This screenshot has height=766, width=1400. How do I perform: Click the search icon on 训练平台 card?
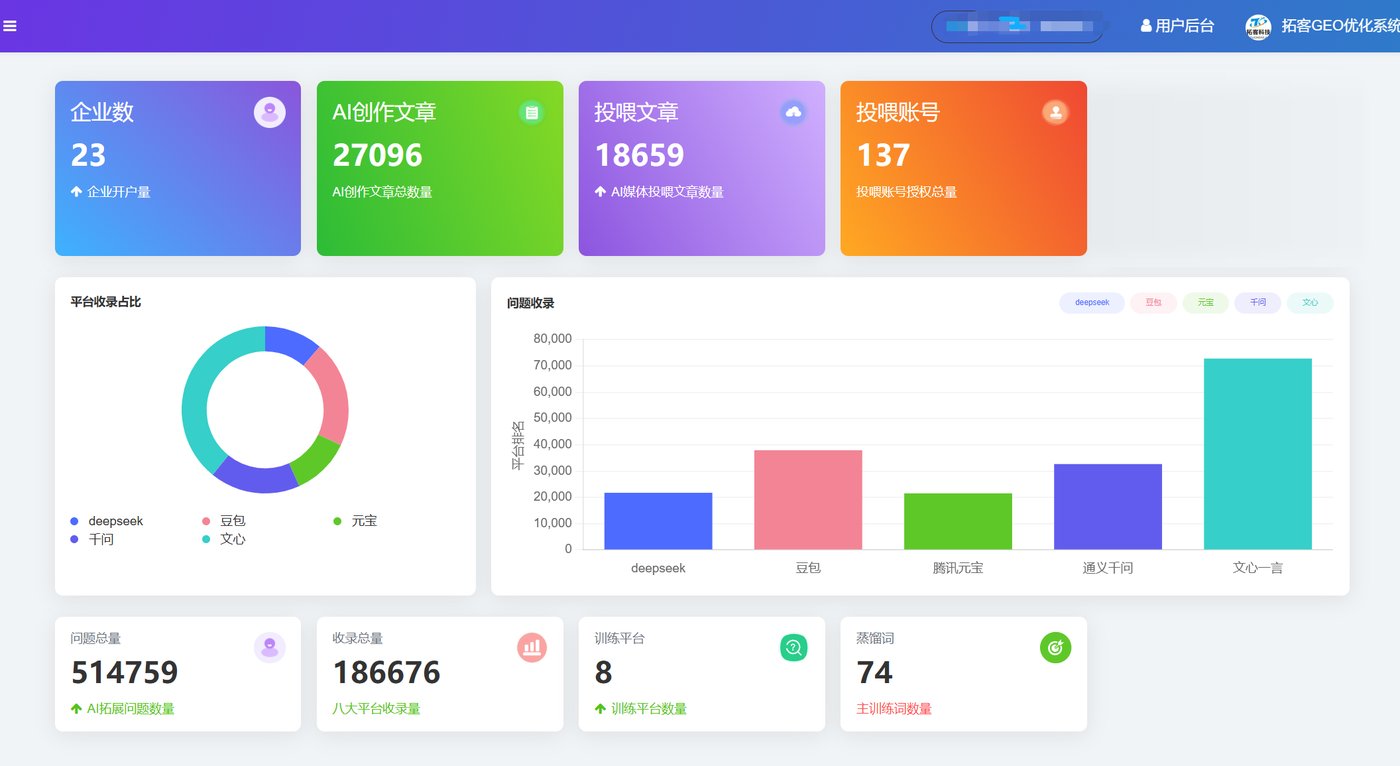click(x=793, y=648)
